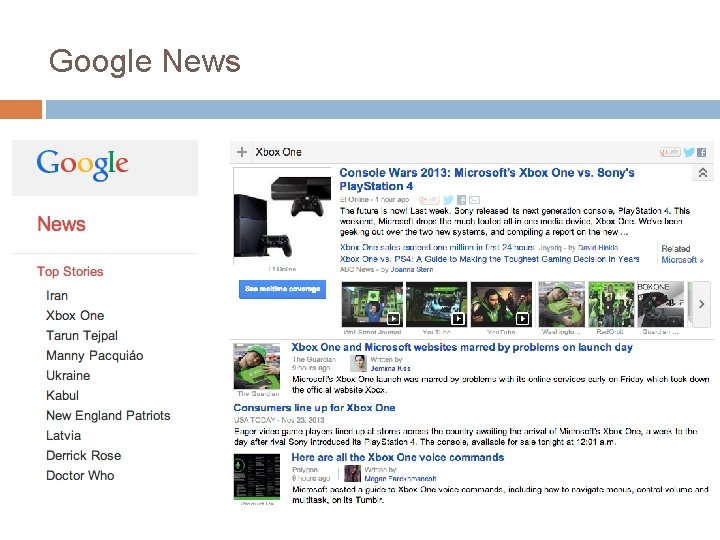Click the Google+ share button in section header
The height and width of the screenshot is (540, 720).
click(x=670, y=152)
